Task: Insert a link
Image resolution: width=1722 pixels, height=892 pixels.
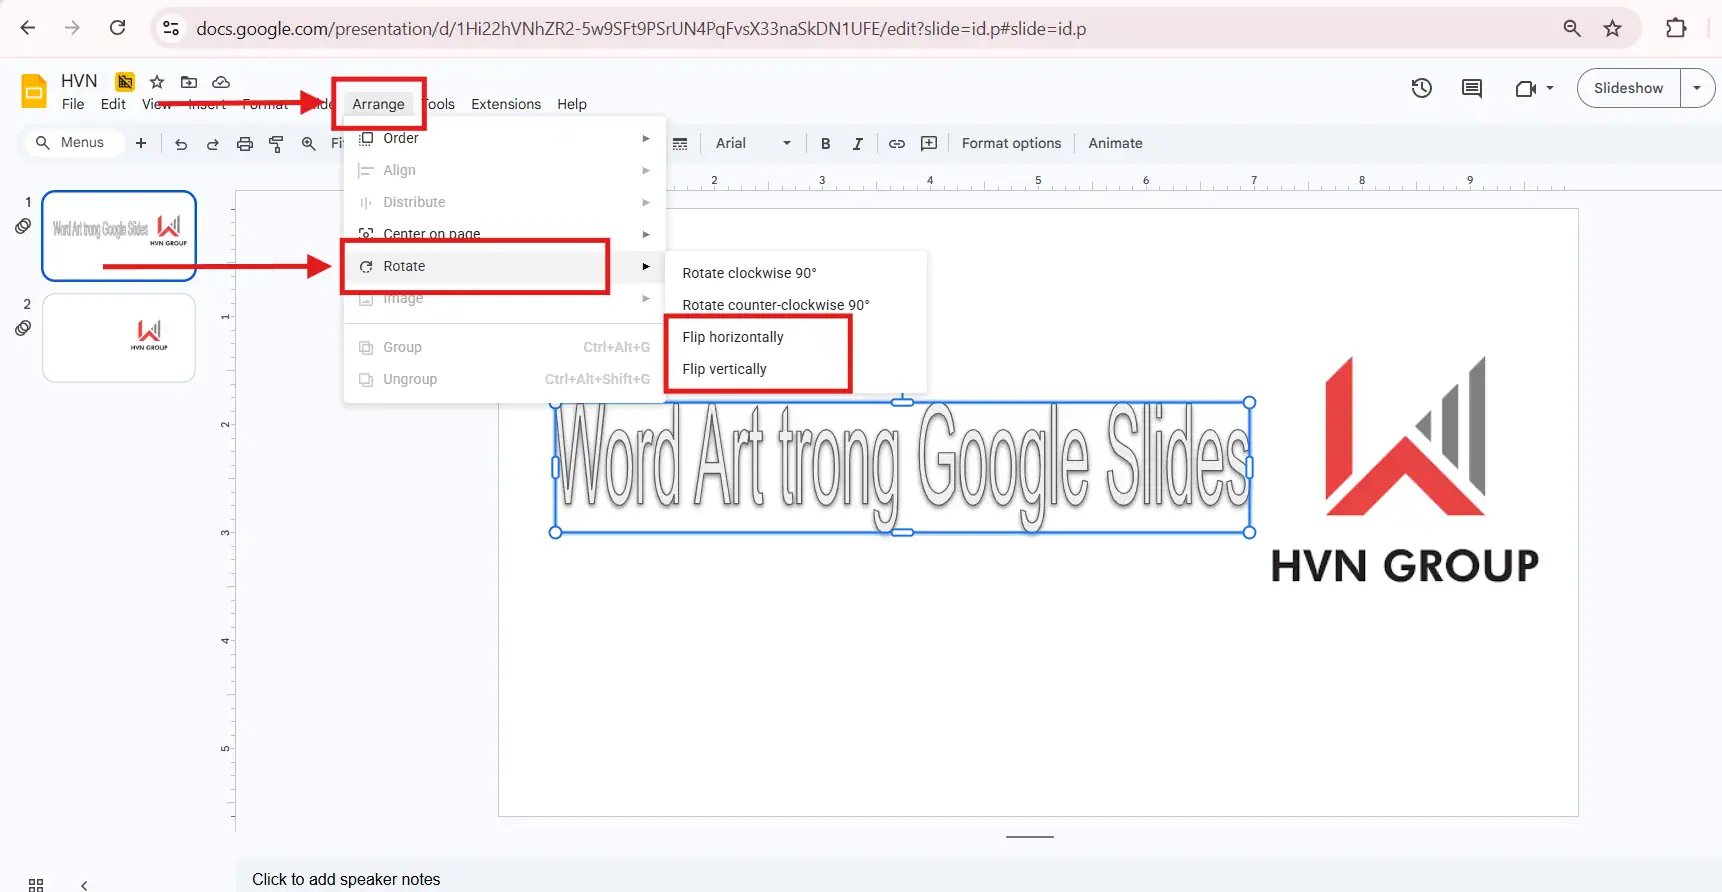Action: pyautogui.click(x=897, y=144)
